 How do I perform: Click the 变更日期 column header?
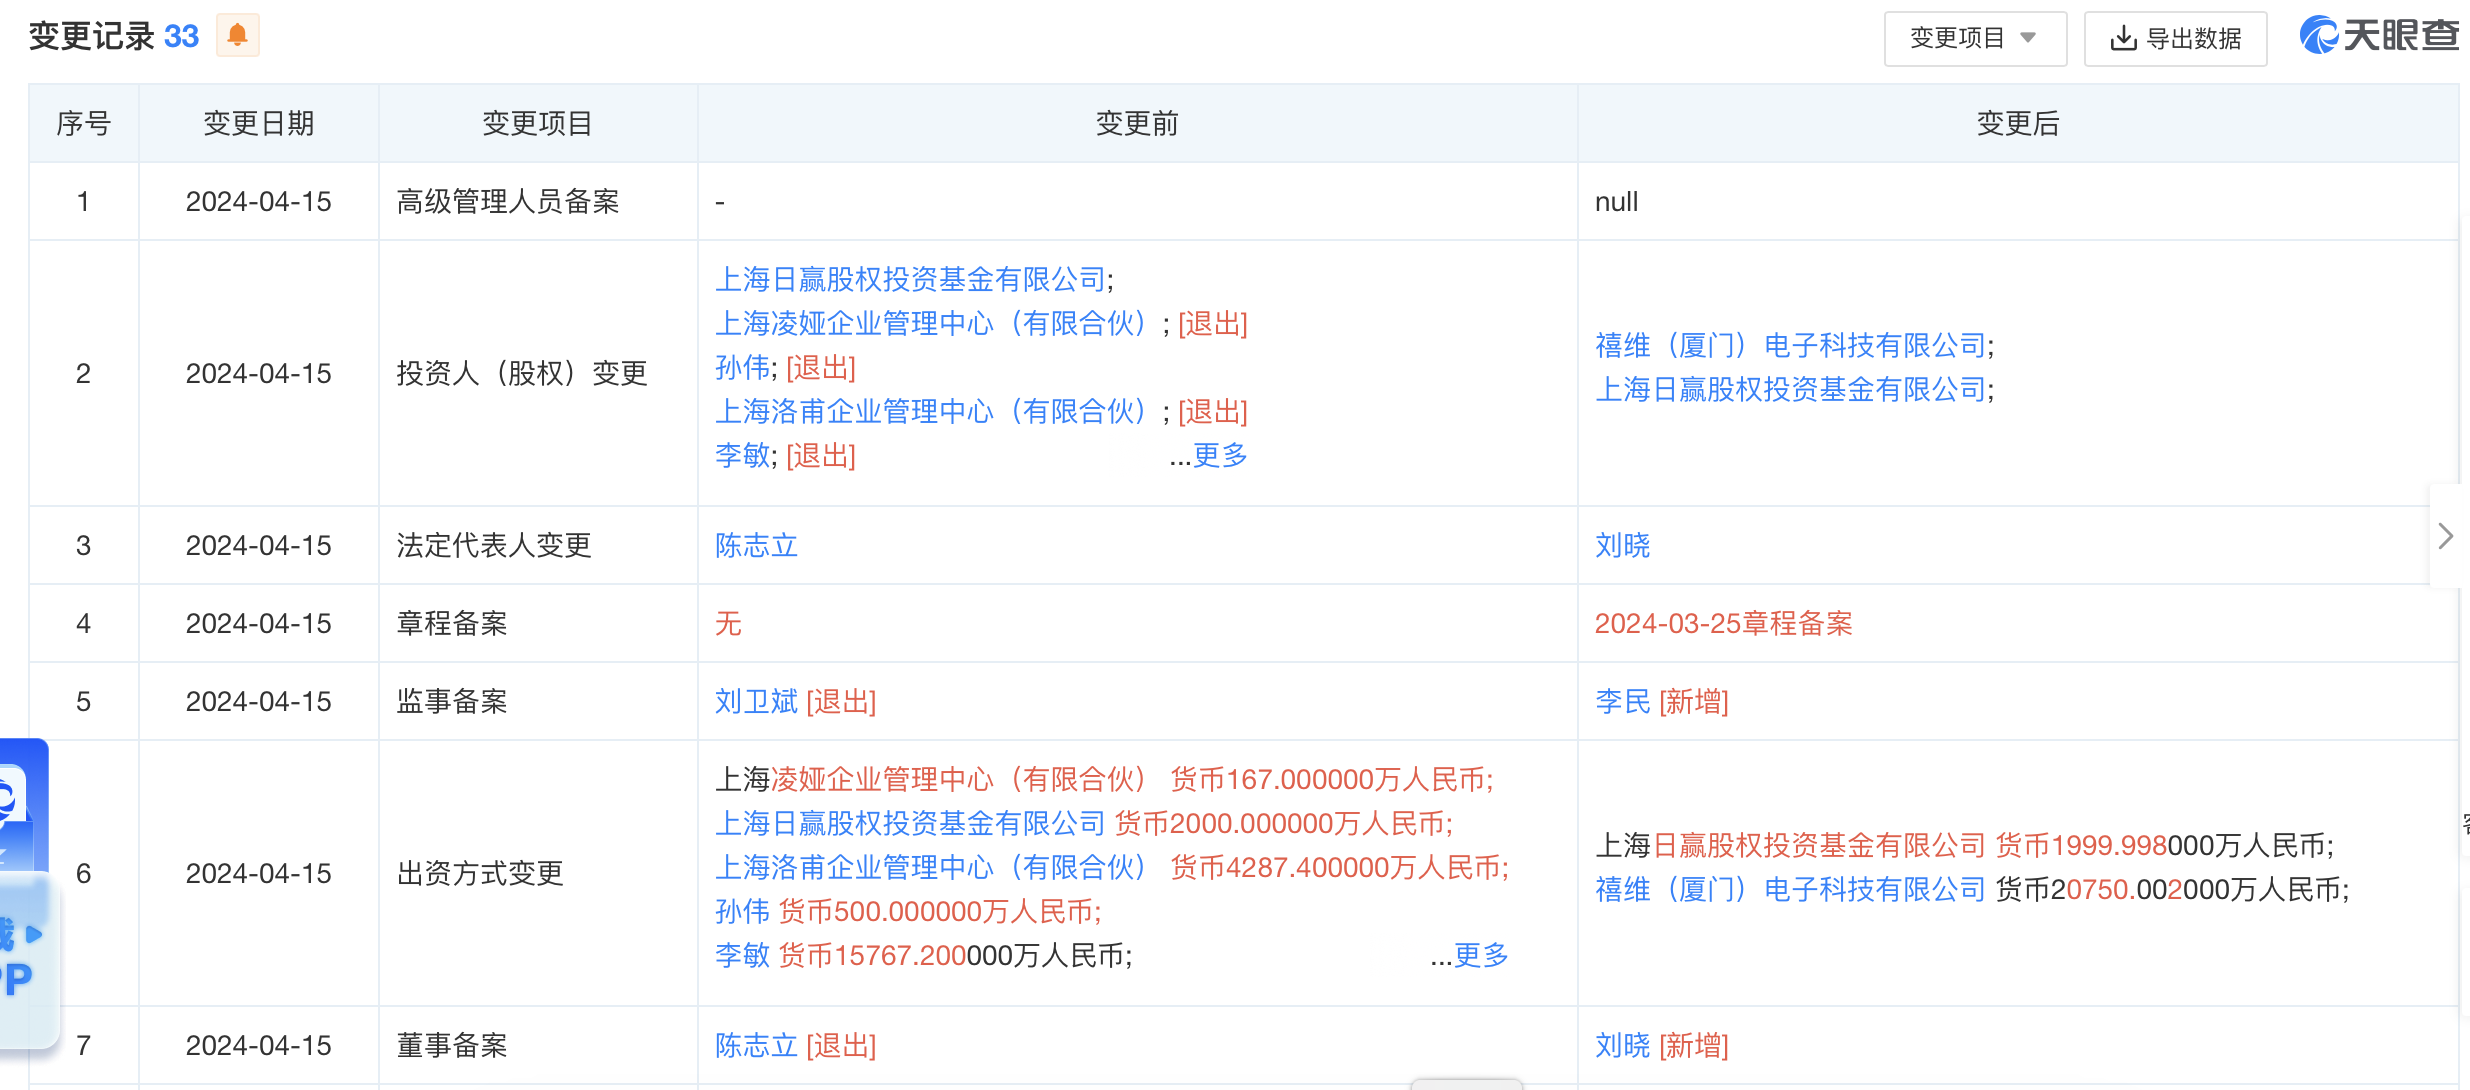(258, 124)
